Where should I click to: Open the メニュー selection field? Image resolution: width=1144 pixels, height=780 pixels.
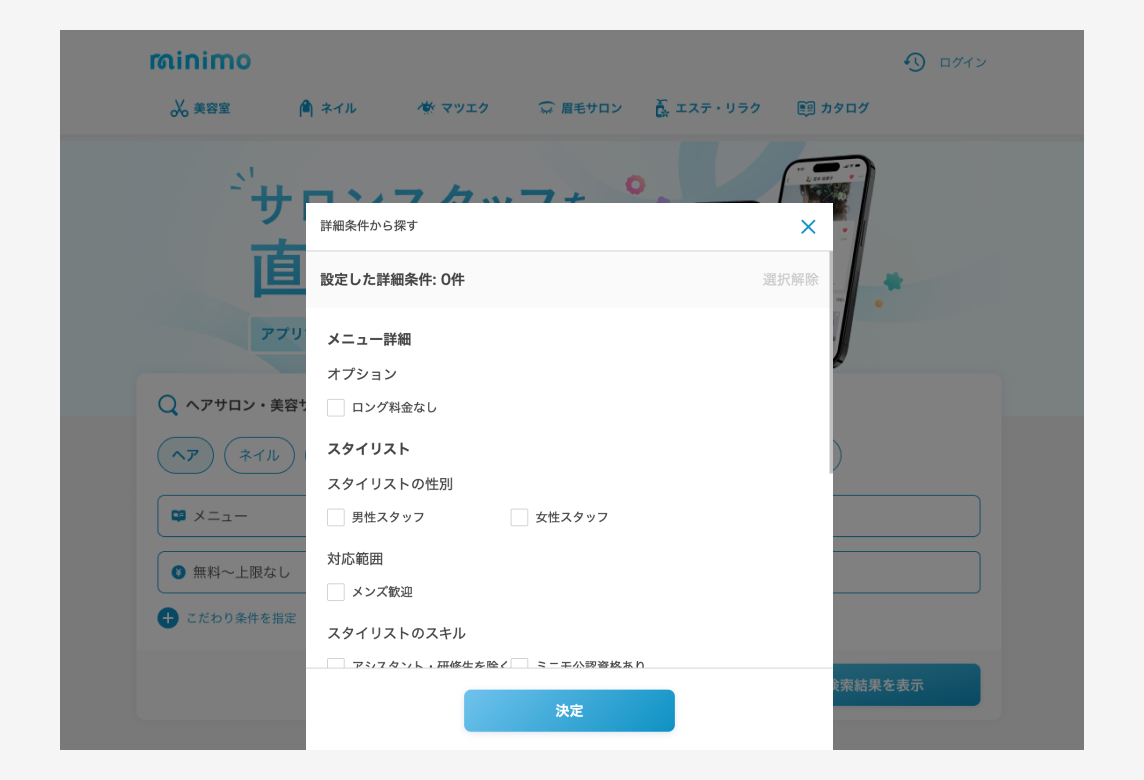coord(232,516)
